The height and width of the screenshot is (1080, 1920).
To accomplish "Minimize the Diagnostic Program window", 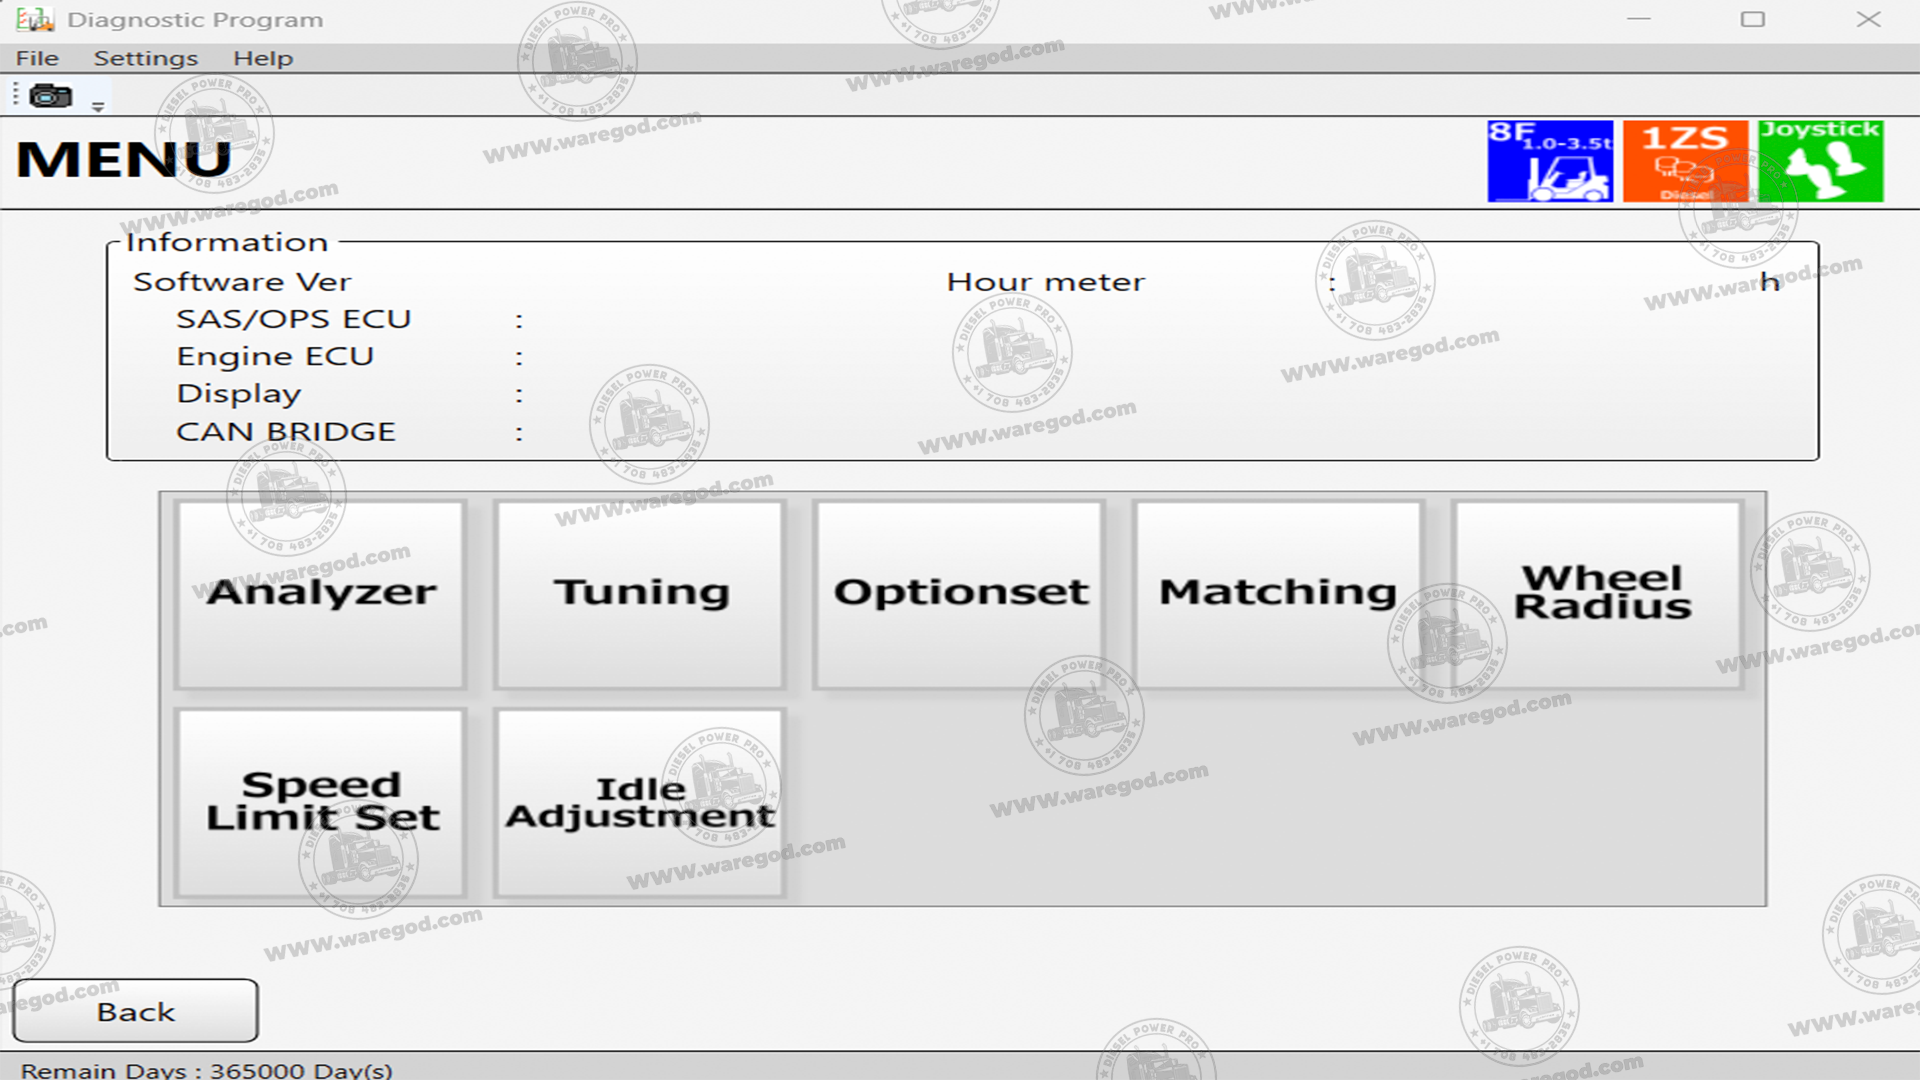I will (x=1638, y=19).
